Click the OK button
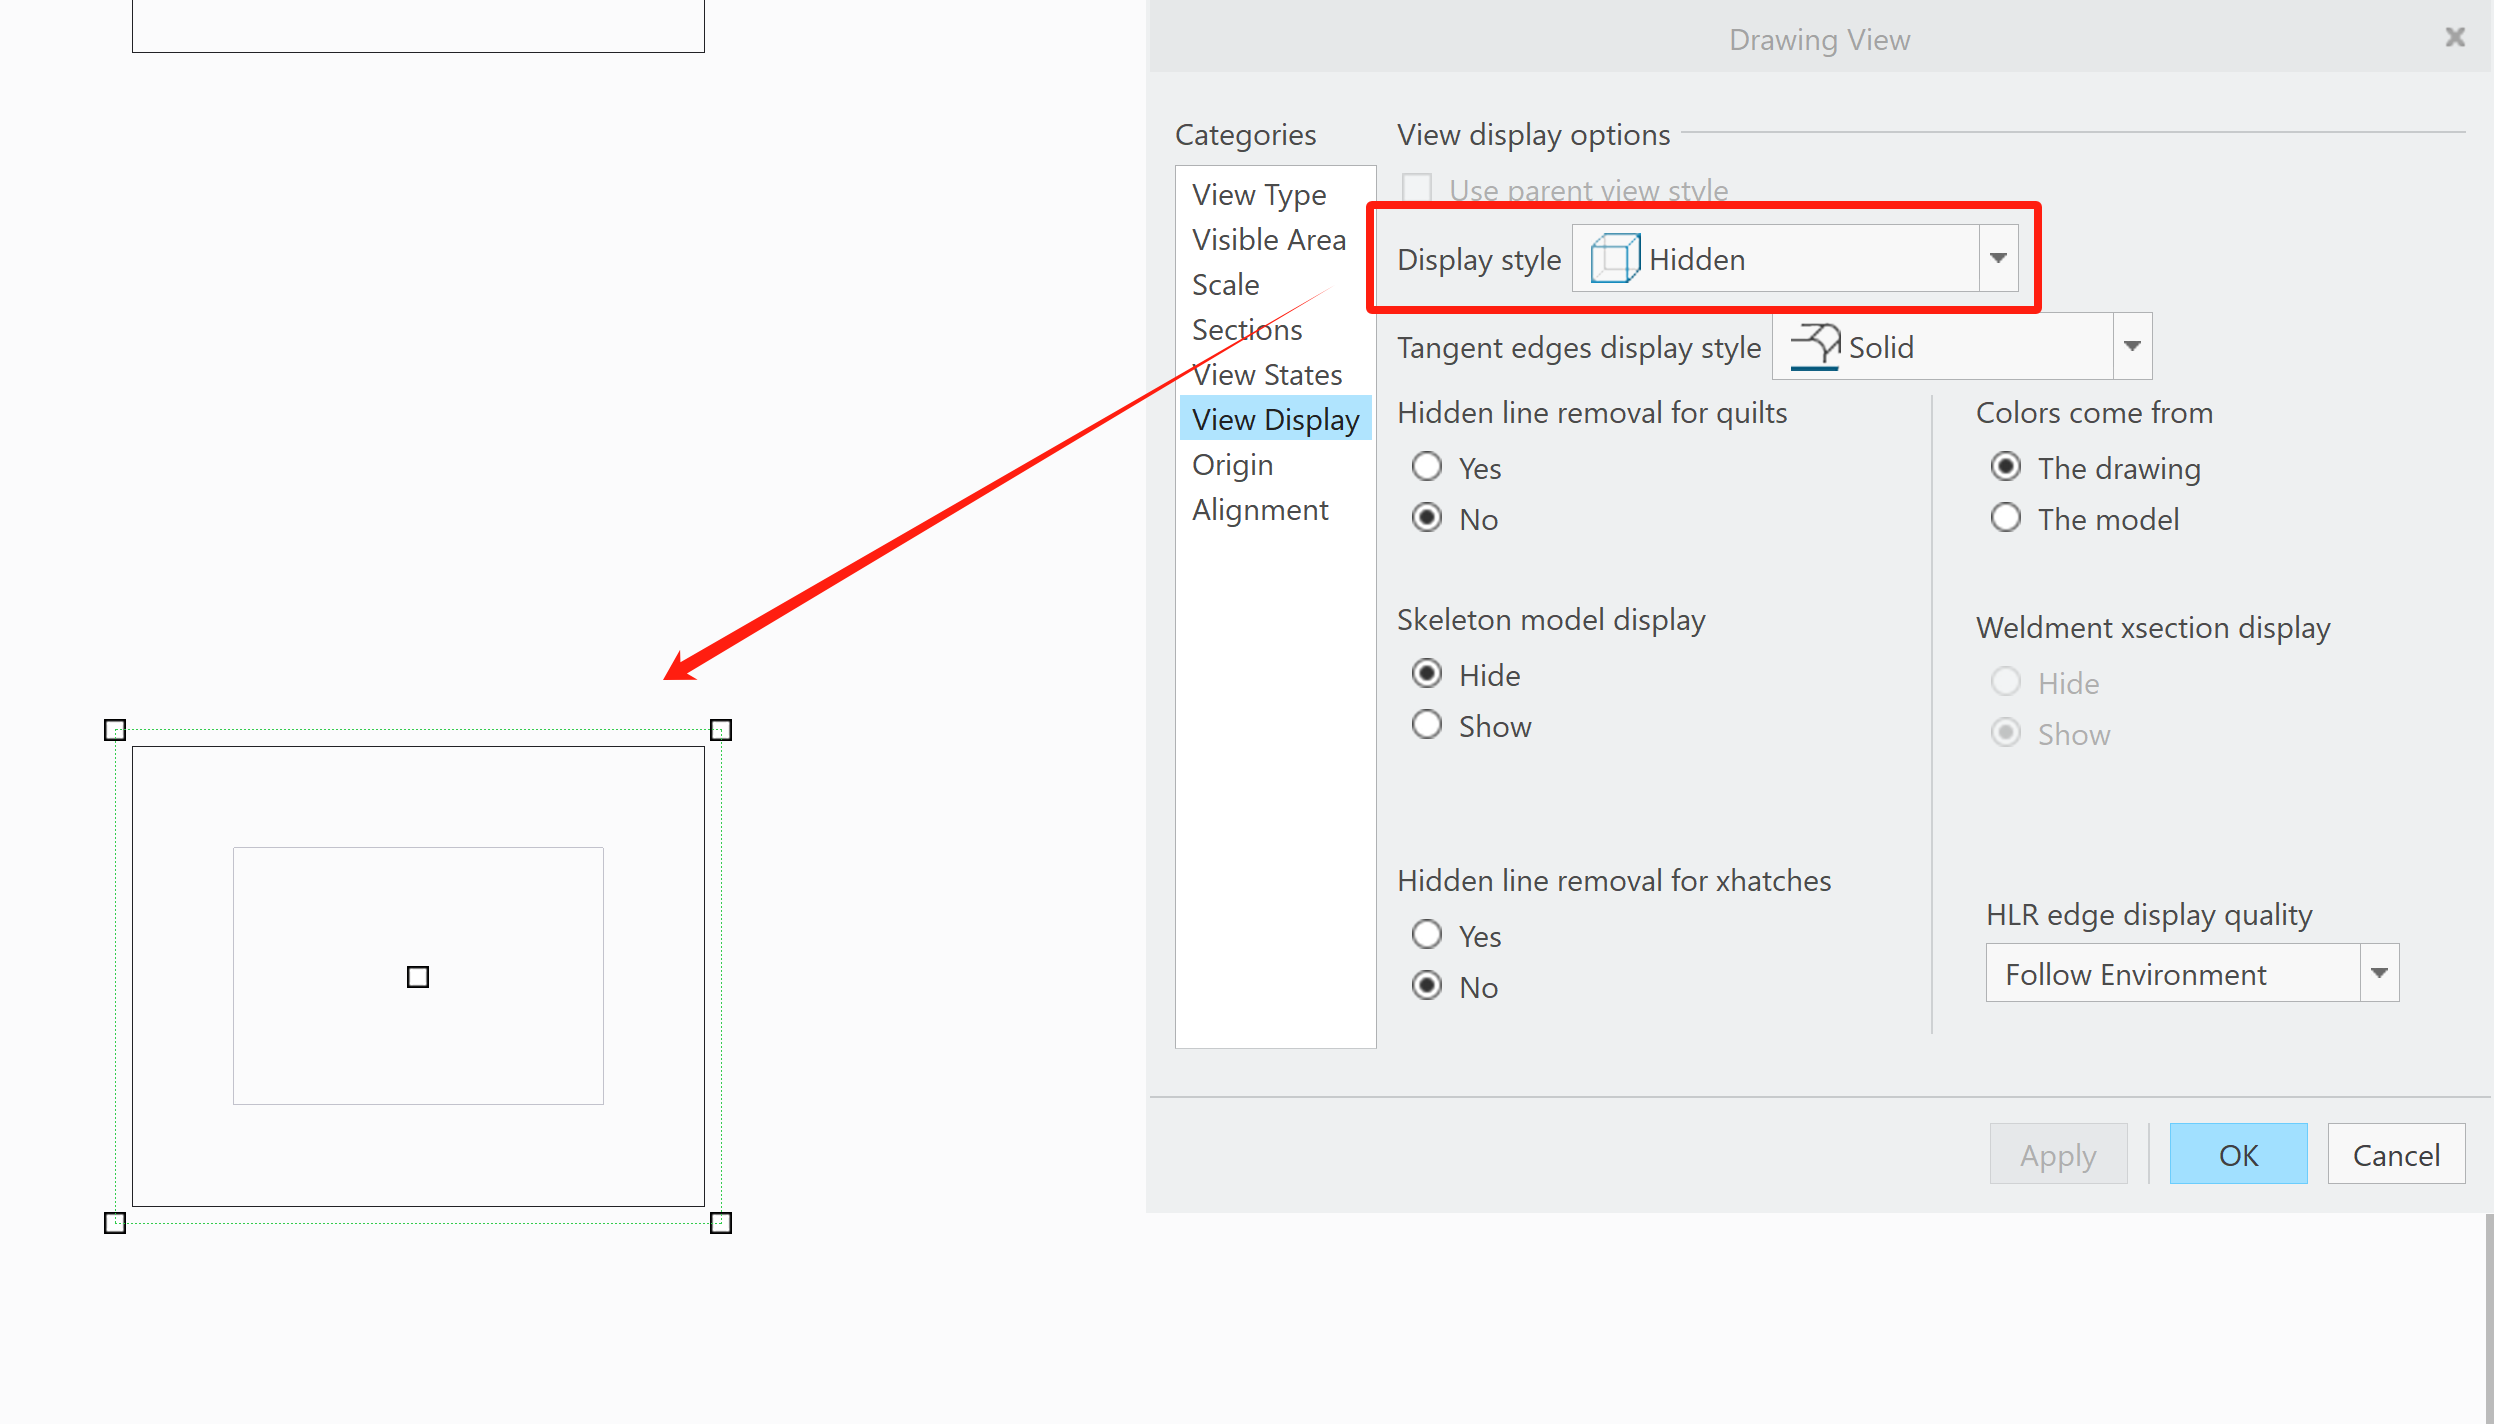 point(2239,1154)
